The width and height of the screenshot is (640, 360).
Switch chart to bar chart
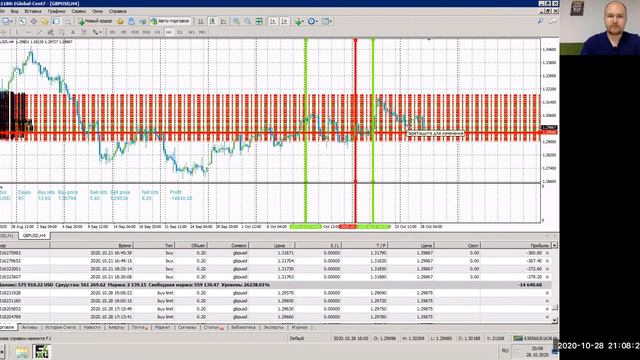pos(201,21)
